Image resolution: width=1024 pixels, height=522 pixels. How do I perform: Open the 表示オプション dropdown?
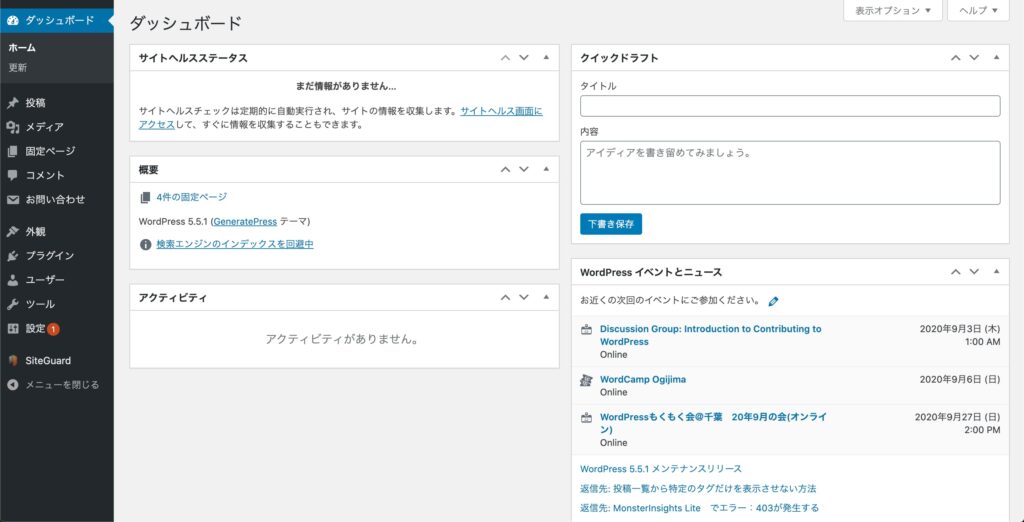pos(893,10)
